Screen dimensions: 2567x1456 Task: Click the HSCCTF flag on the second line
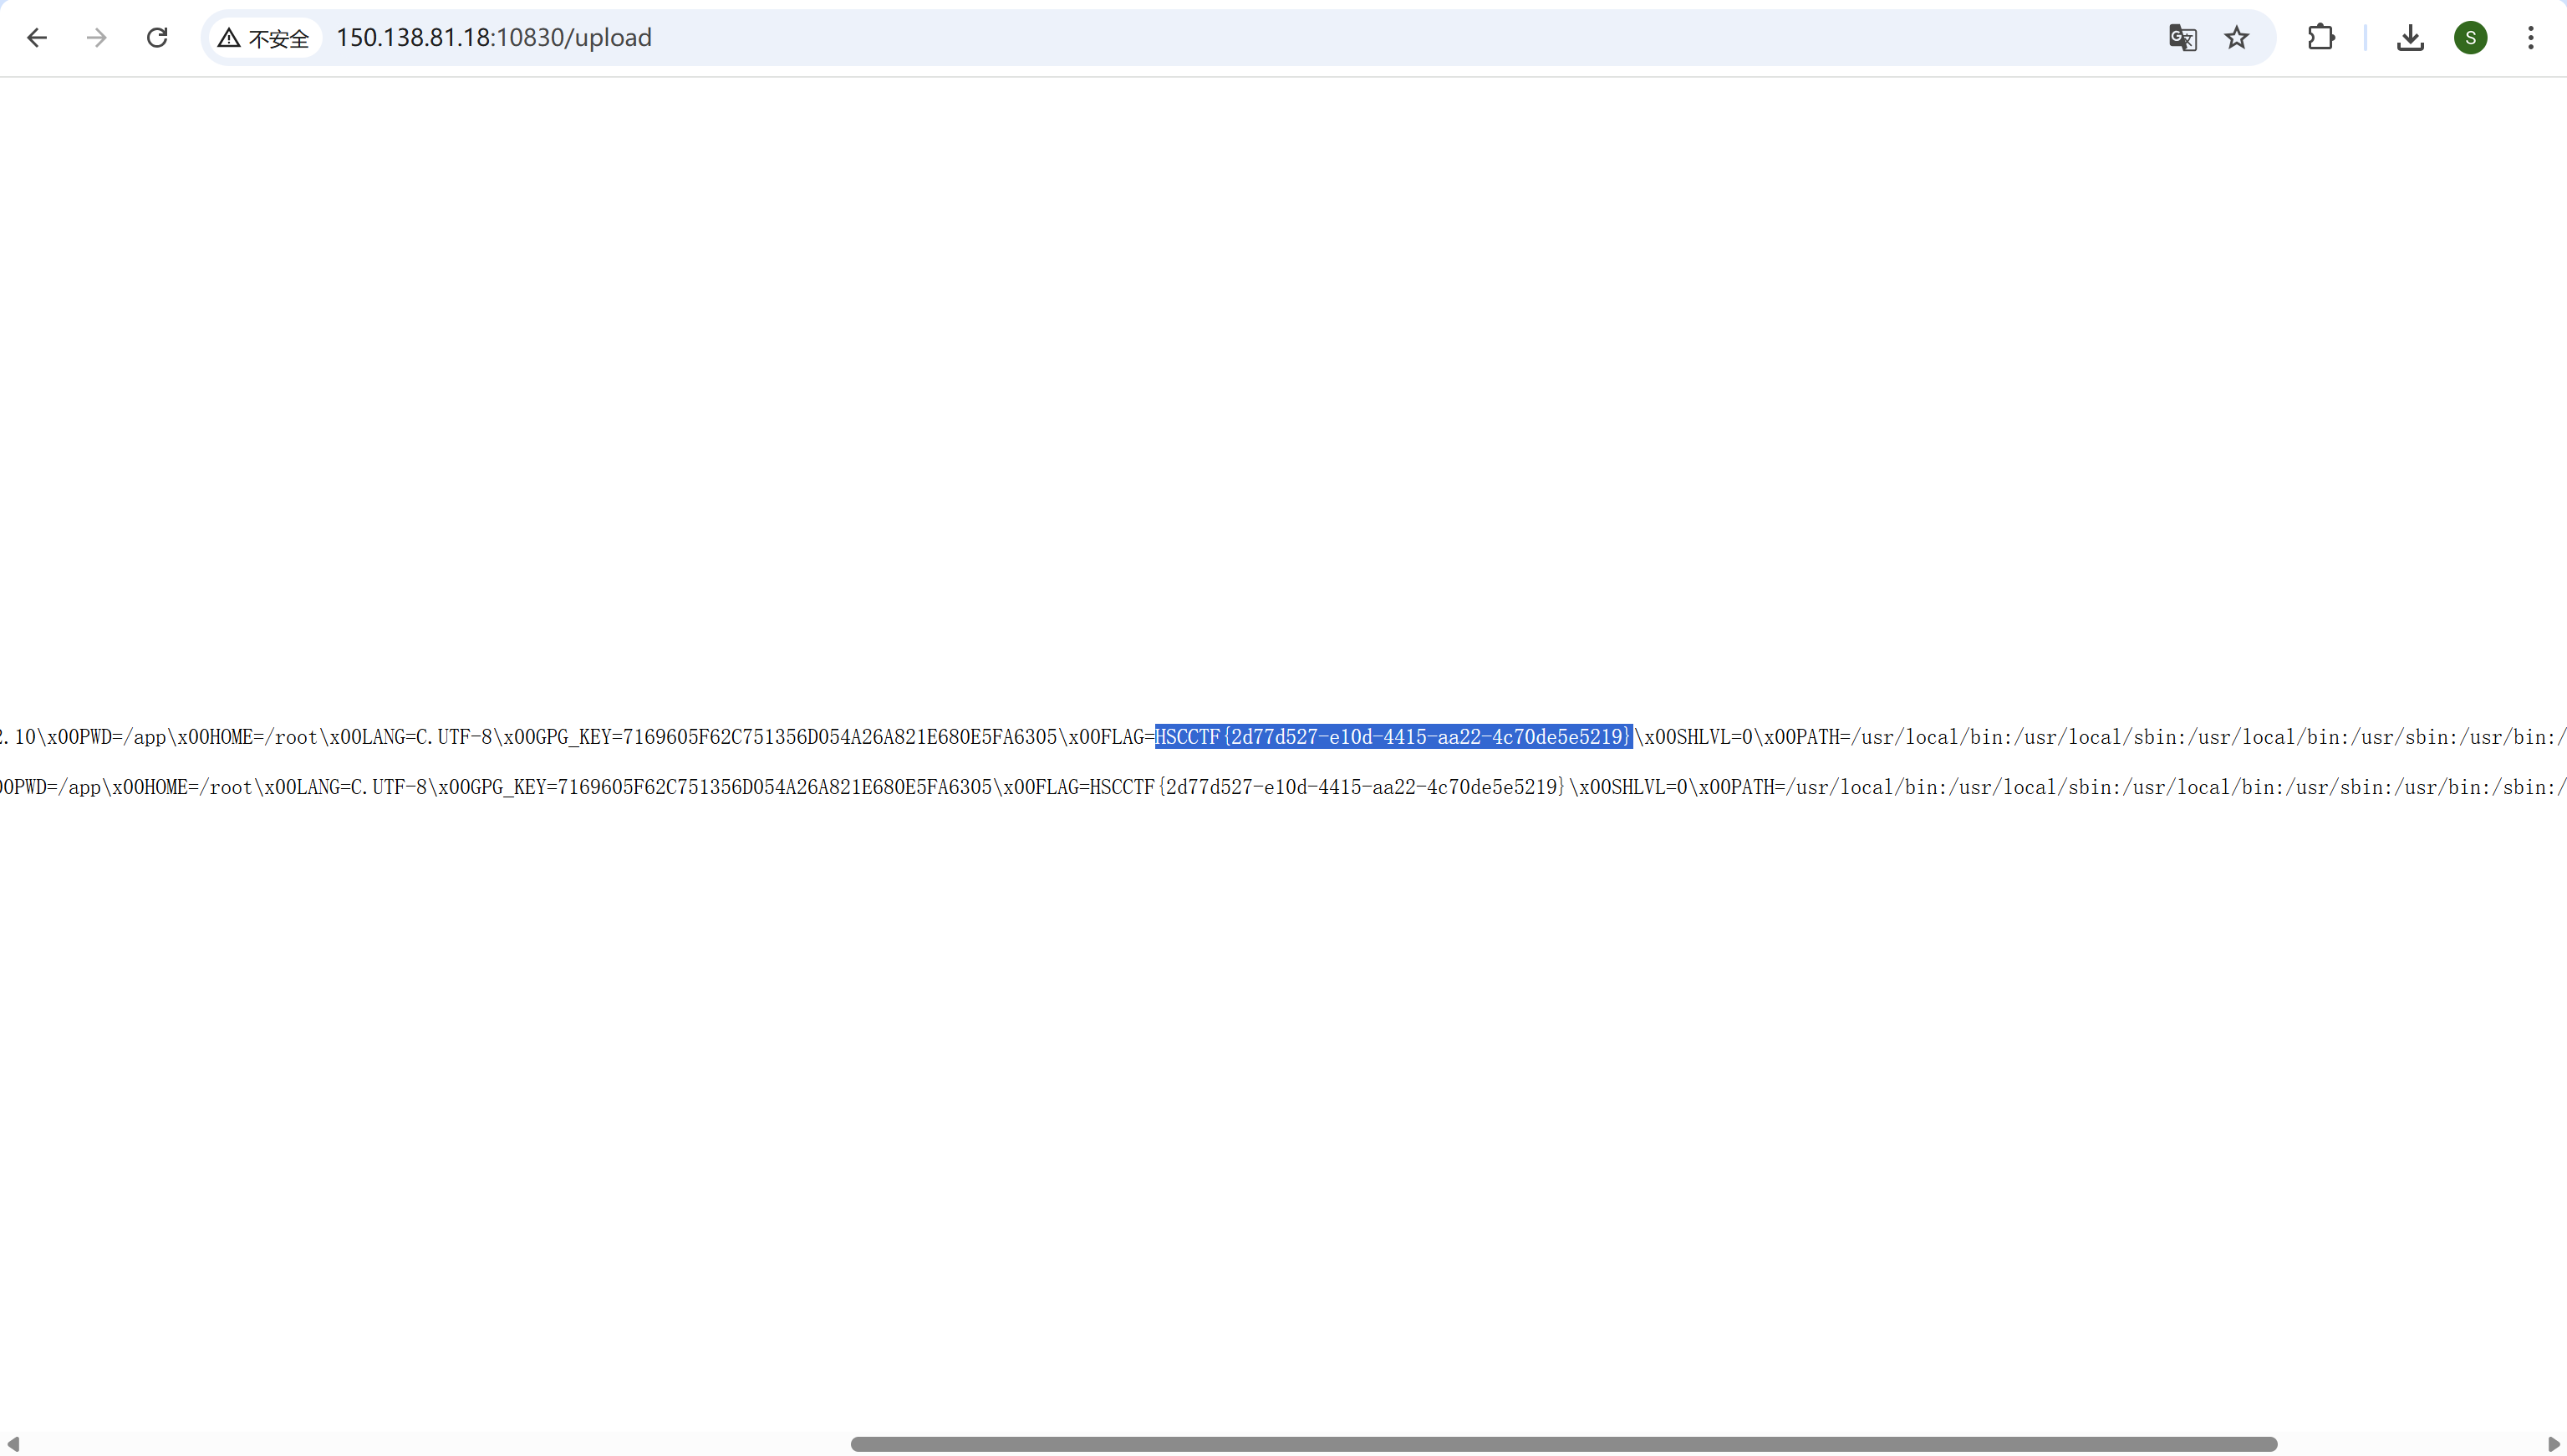1326,787
